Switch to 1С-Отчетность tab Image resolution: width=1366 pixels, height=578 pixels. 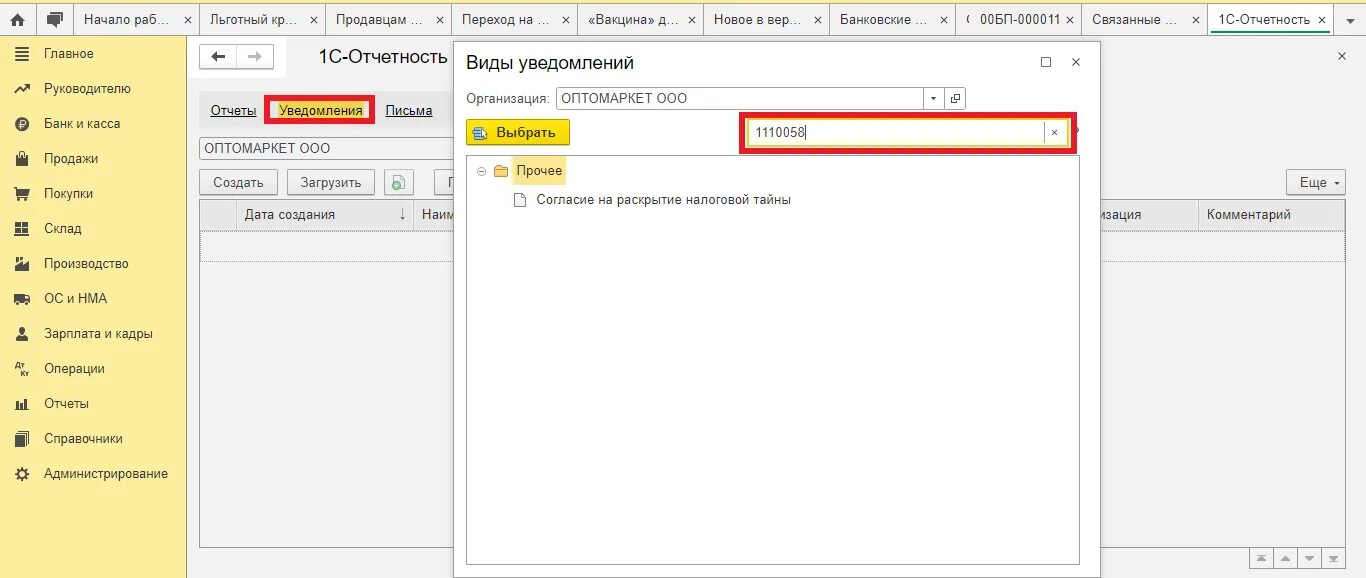pyautogui.click(x=1264, y=20)
